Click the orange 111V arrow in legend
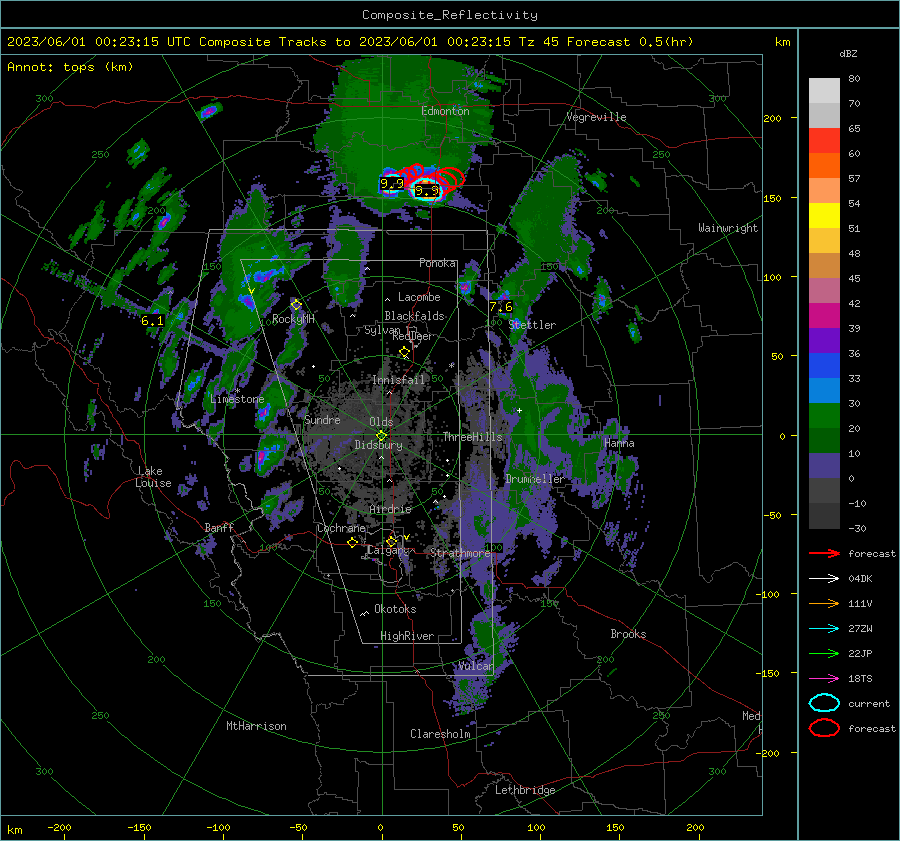Viewport: 900px width, 841px height. [824, 603]
